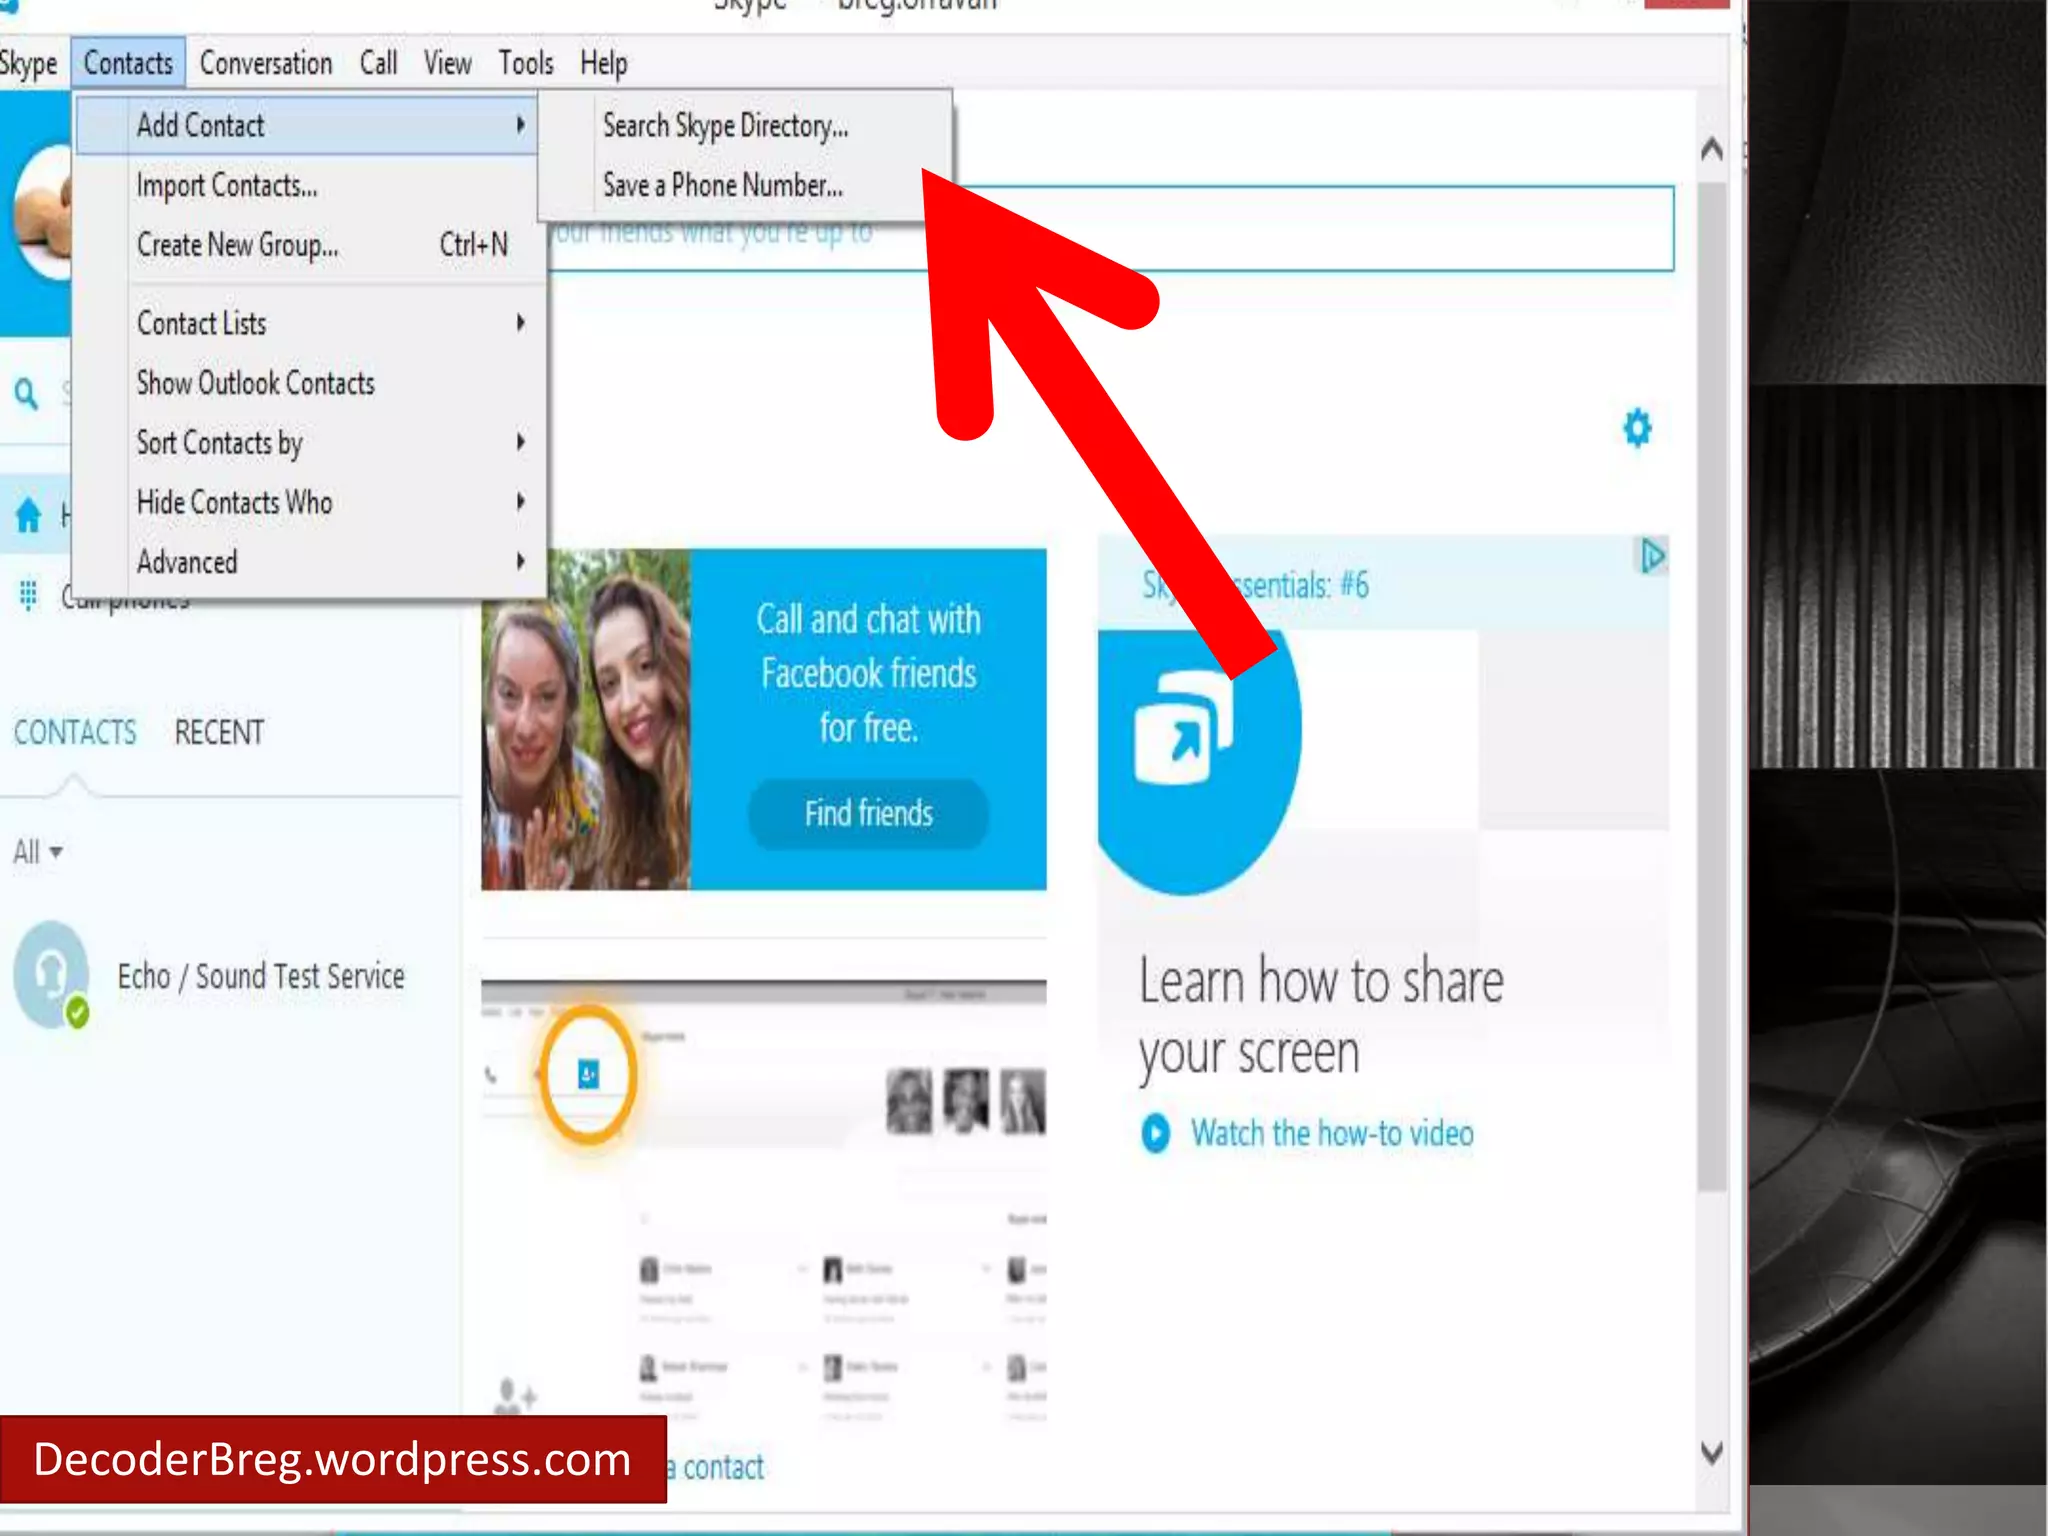Click the scrollbar up arrow
The height and width of the screenshot is (1536, 2048).
point(1712,150)
